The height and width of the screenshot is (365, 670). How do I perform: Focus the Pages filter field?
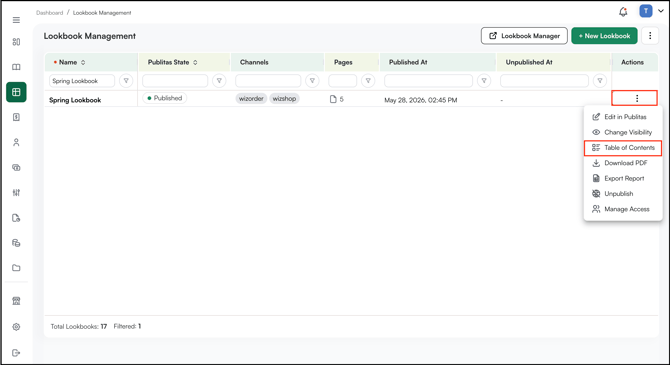click(343, 81)
